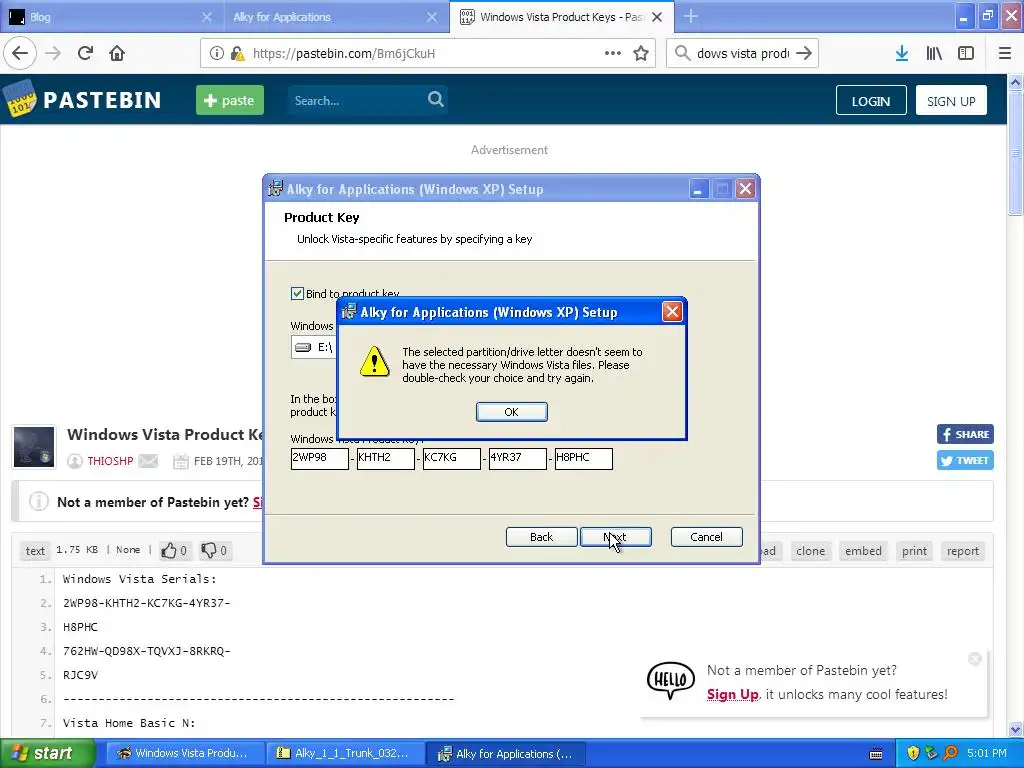This screenshot has height=768, width=1024.
Task: Toggle Bind to product key checkbox
Action: (297, 293)
